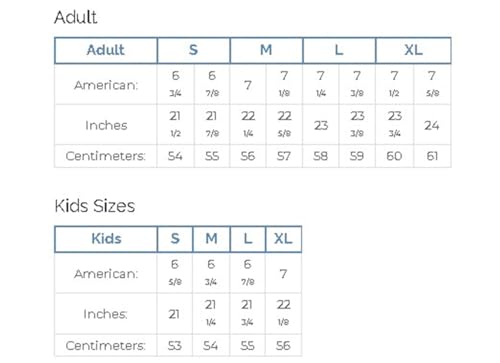Image resolution: width=500 pixels, height=363 pixels.
Task: Select the XL column header in Kids table
Action: pos(284,239)
